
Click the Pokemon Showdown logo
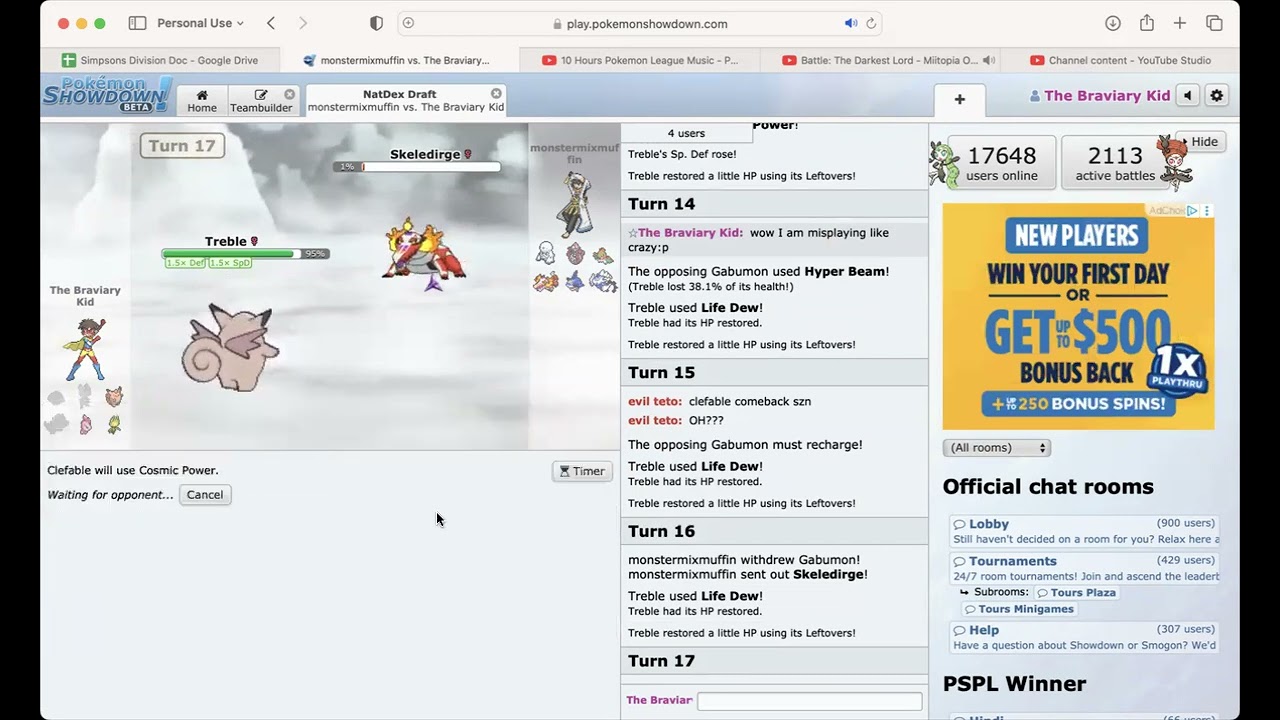click(107, 95)
